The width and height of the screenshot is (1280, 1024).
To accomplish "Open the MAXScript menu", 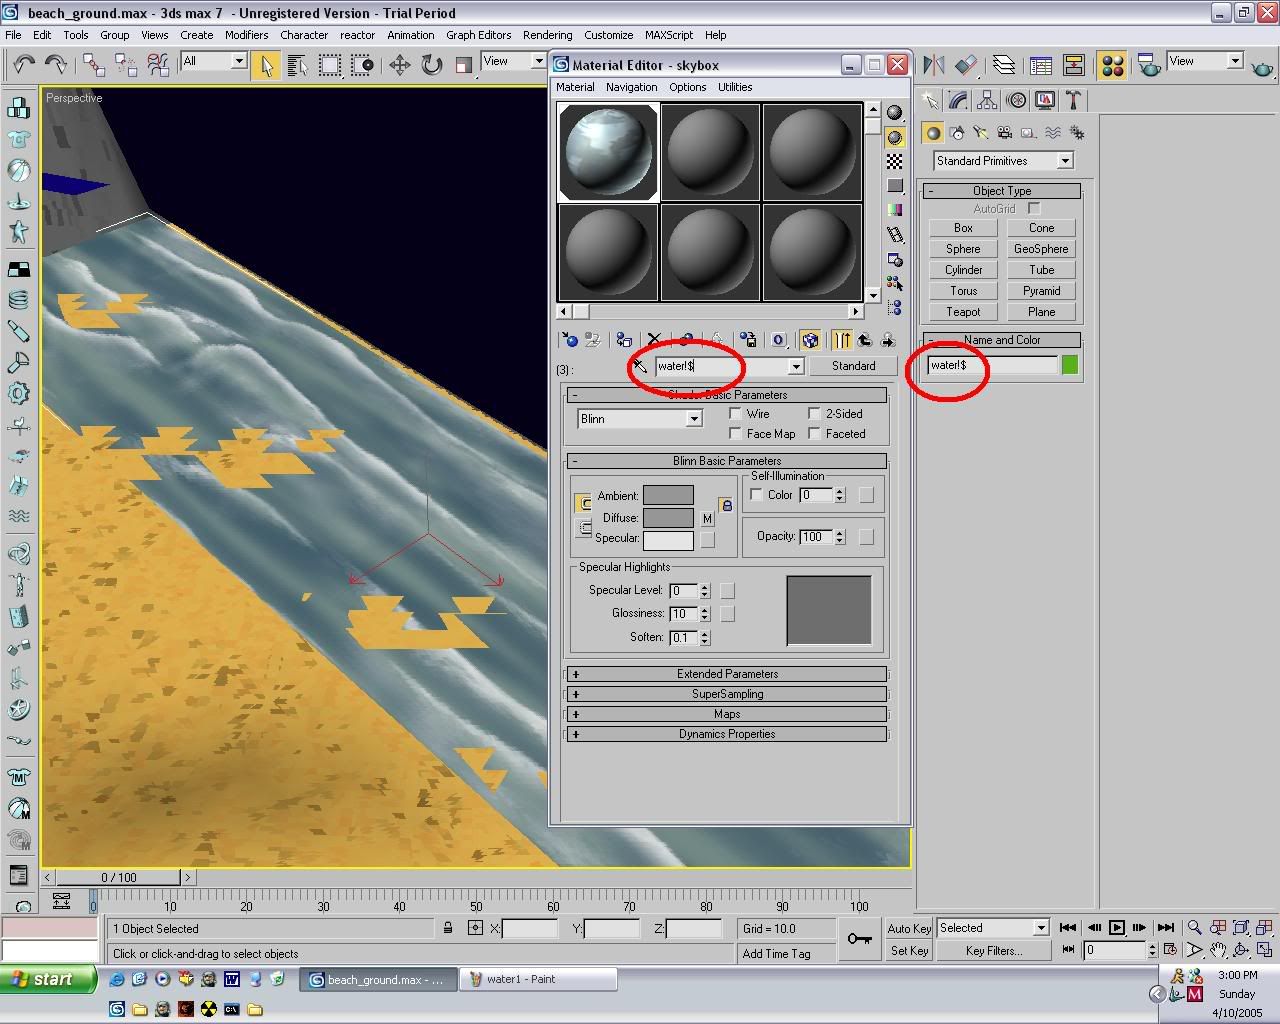I will [x=669, y=35].
